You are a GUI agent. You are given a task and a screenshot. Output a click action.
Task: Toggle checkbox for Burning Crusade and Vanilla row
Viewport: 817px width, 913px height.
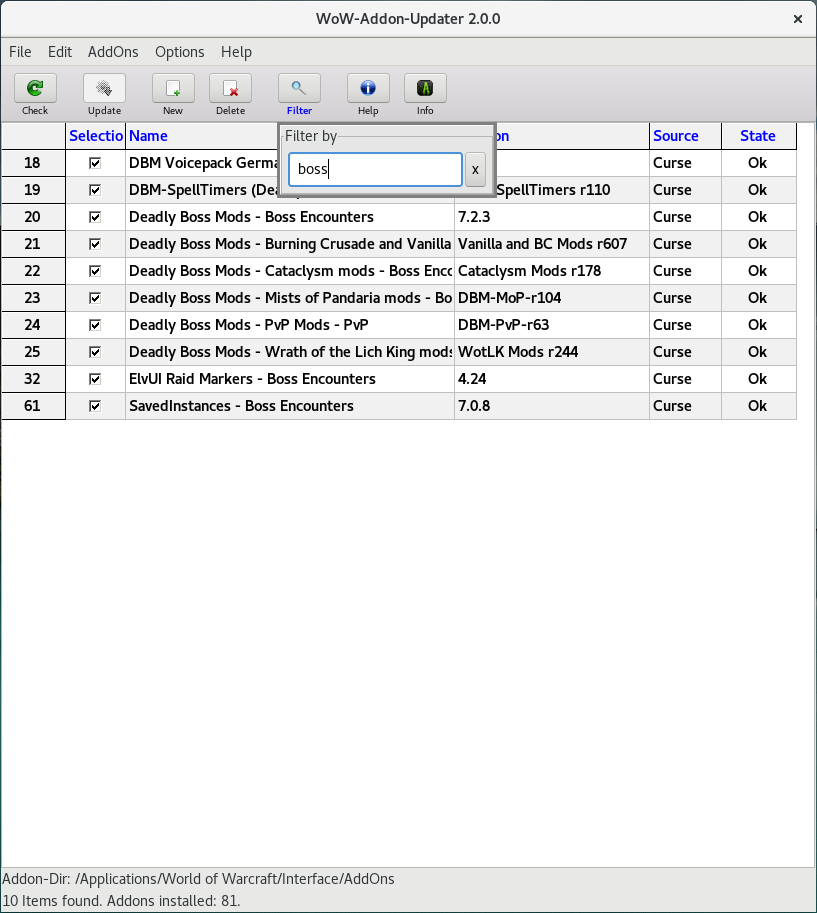point(95,244)
